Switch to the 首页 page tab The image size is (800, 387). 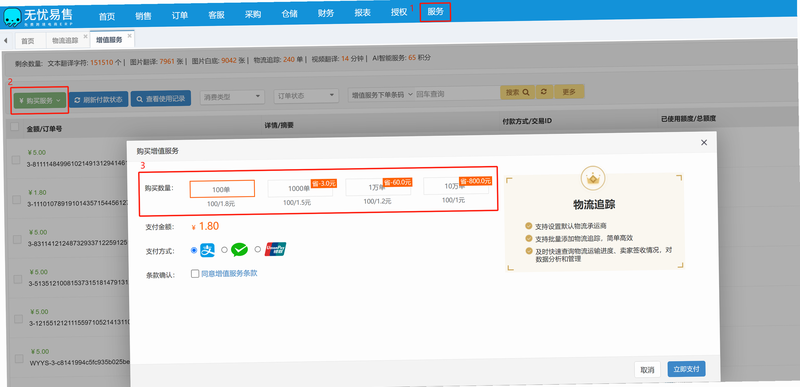point(28,41)
